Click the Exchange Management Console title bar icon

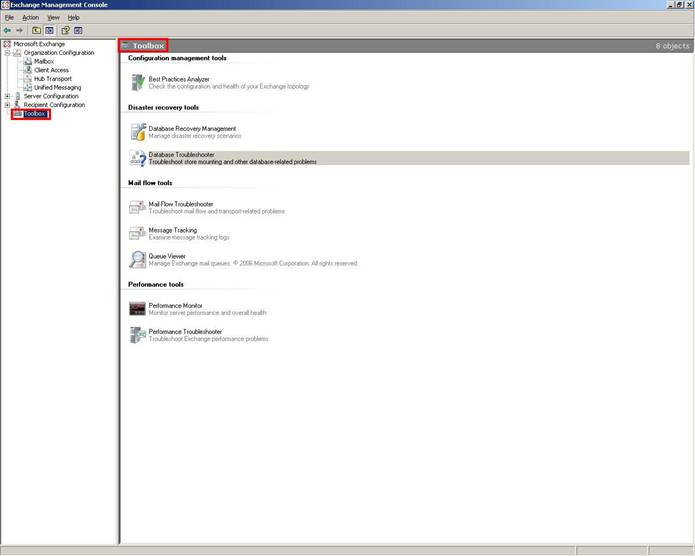tap(5, 5)
